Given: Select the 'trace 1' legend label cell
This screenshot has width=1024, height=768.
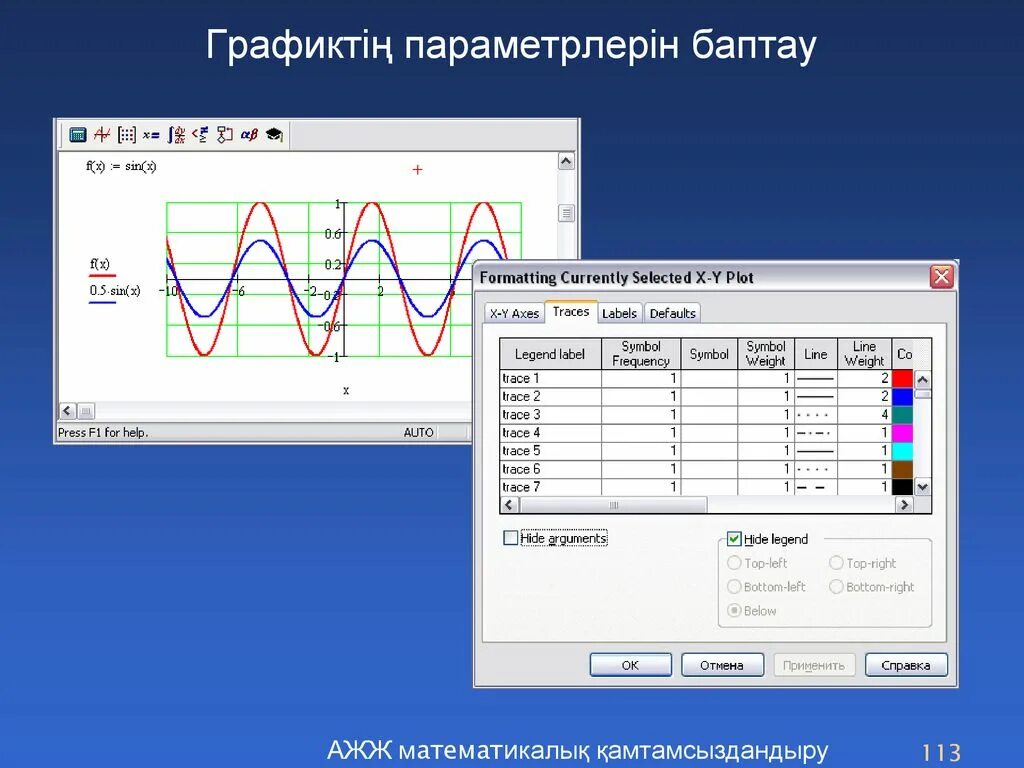Looking at the screenshot, I should (551, 378).
